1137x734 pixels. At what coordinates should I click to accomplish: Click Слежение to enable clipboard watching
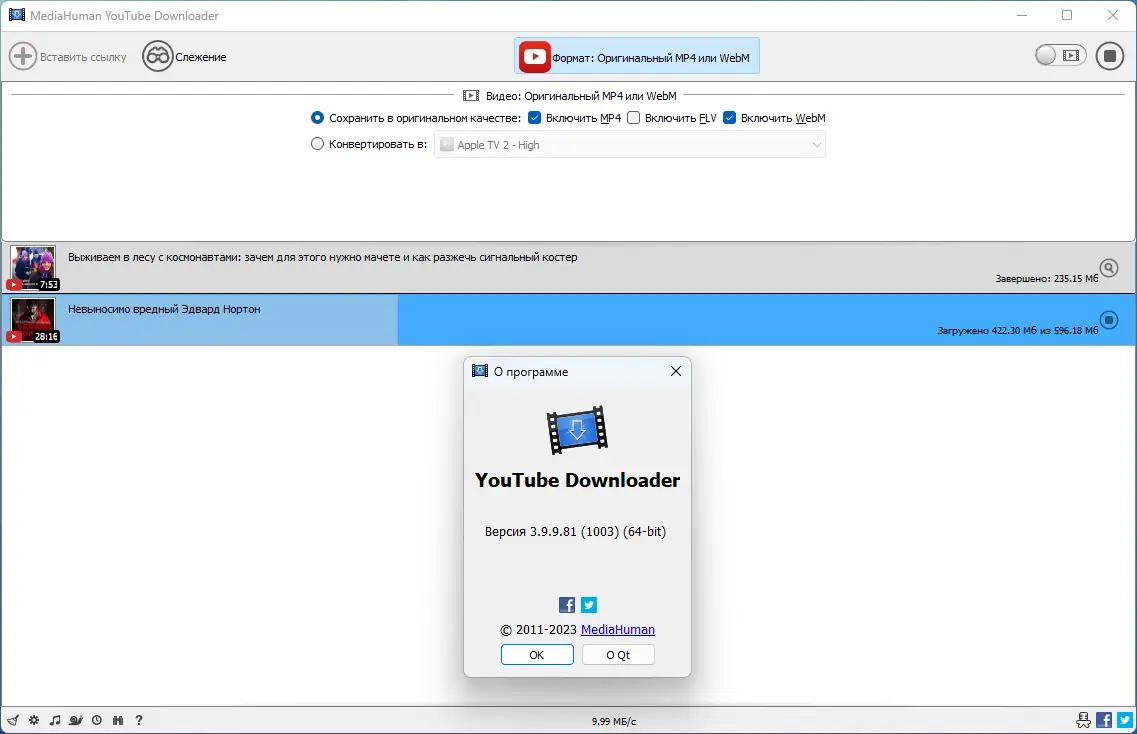(x=184, y=56)
